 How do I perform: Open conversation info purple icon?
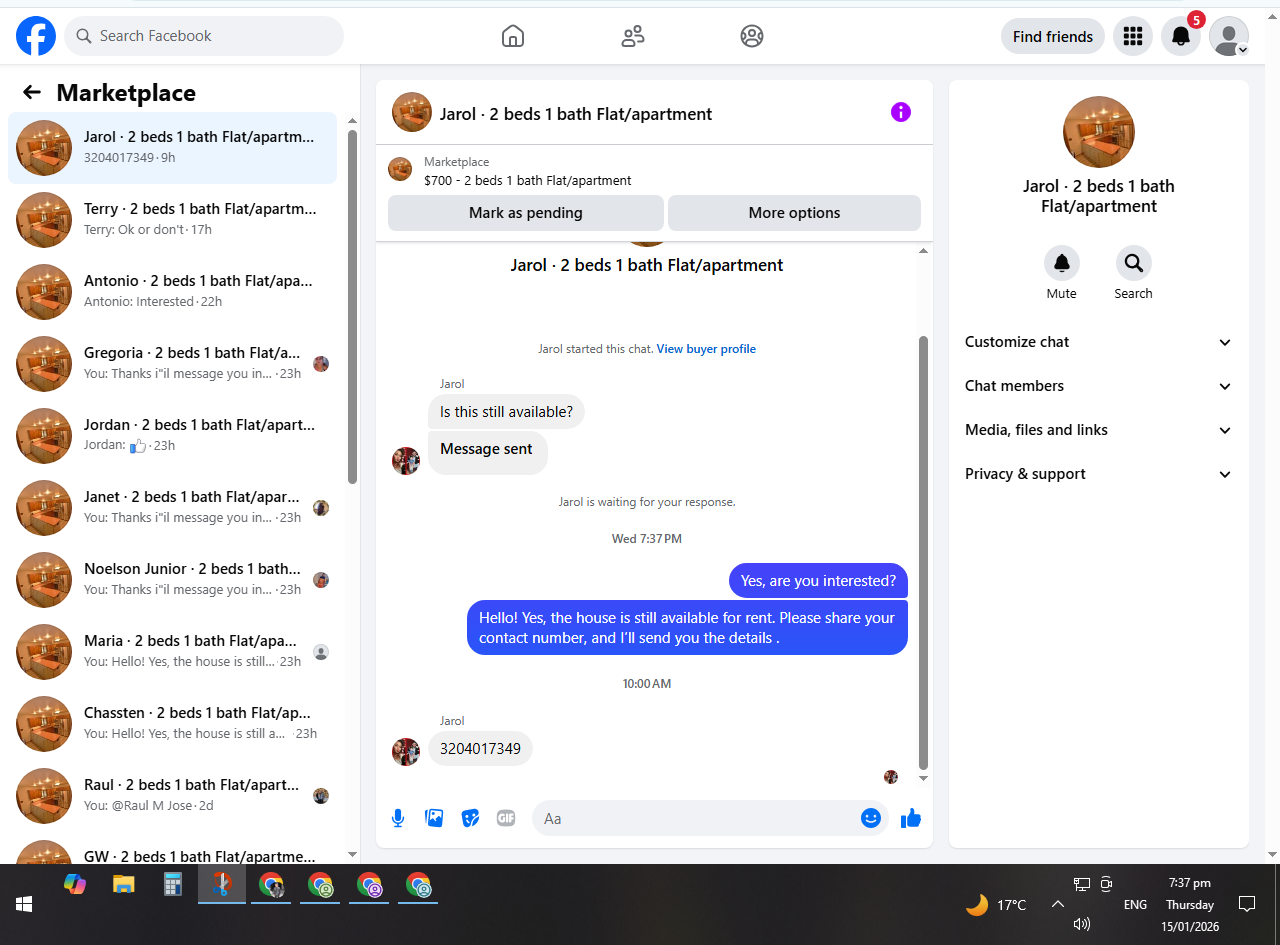pos(901,112)
